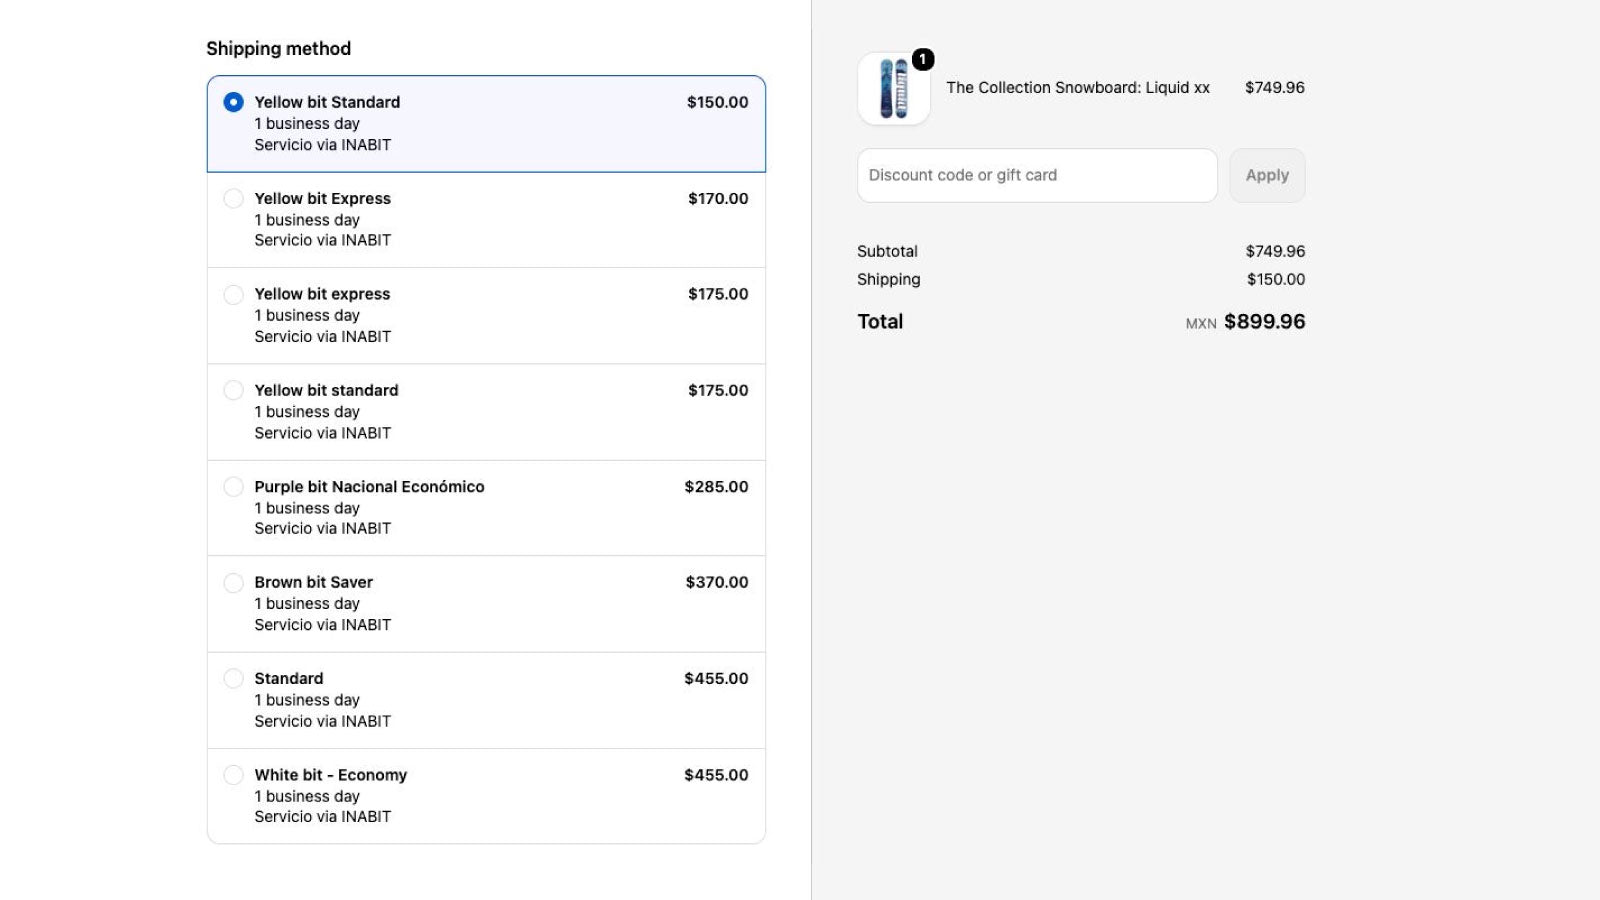1600x900 pixels.
Task: Click the quantity badge on product image
Action: 923,59
